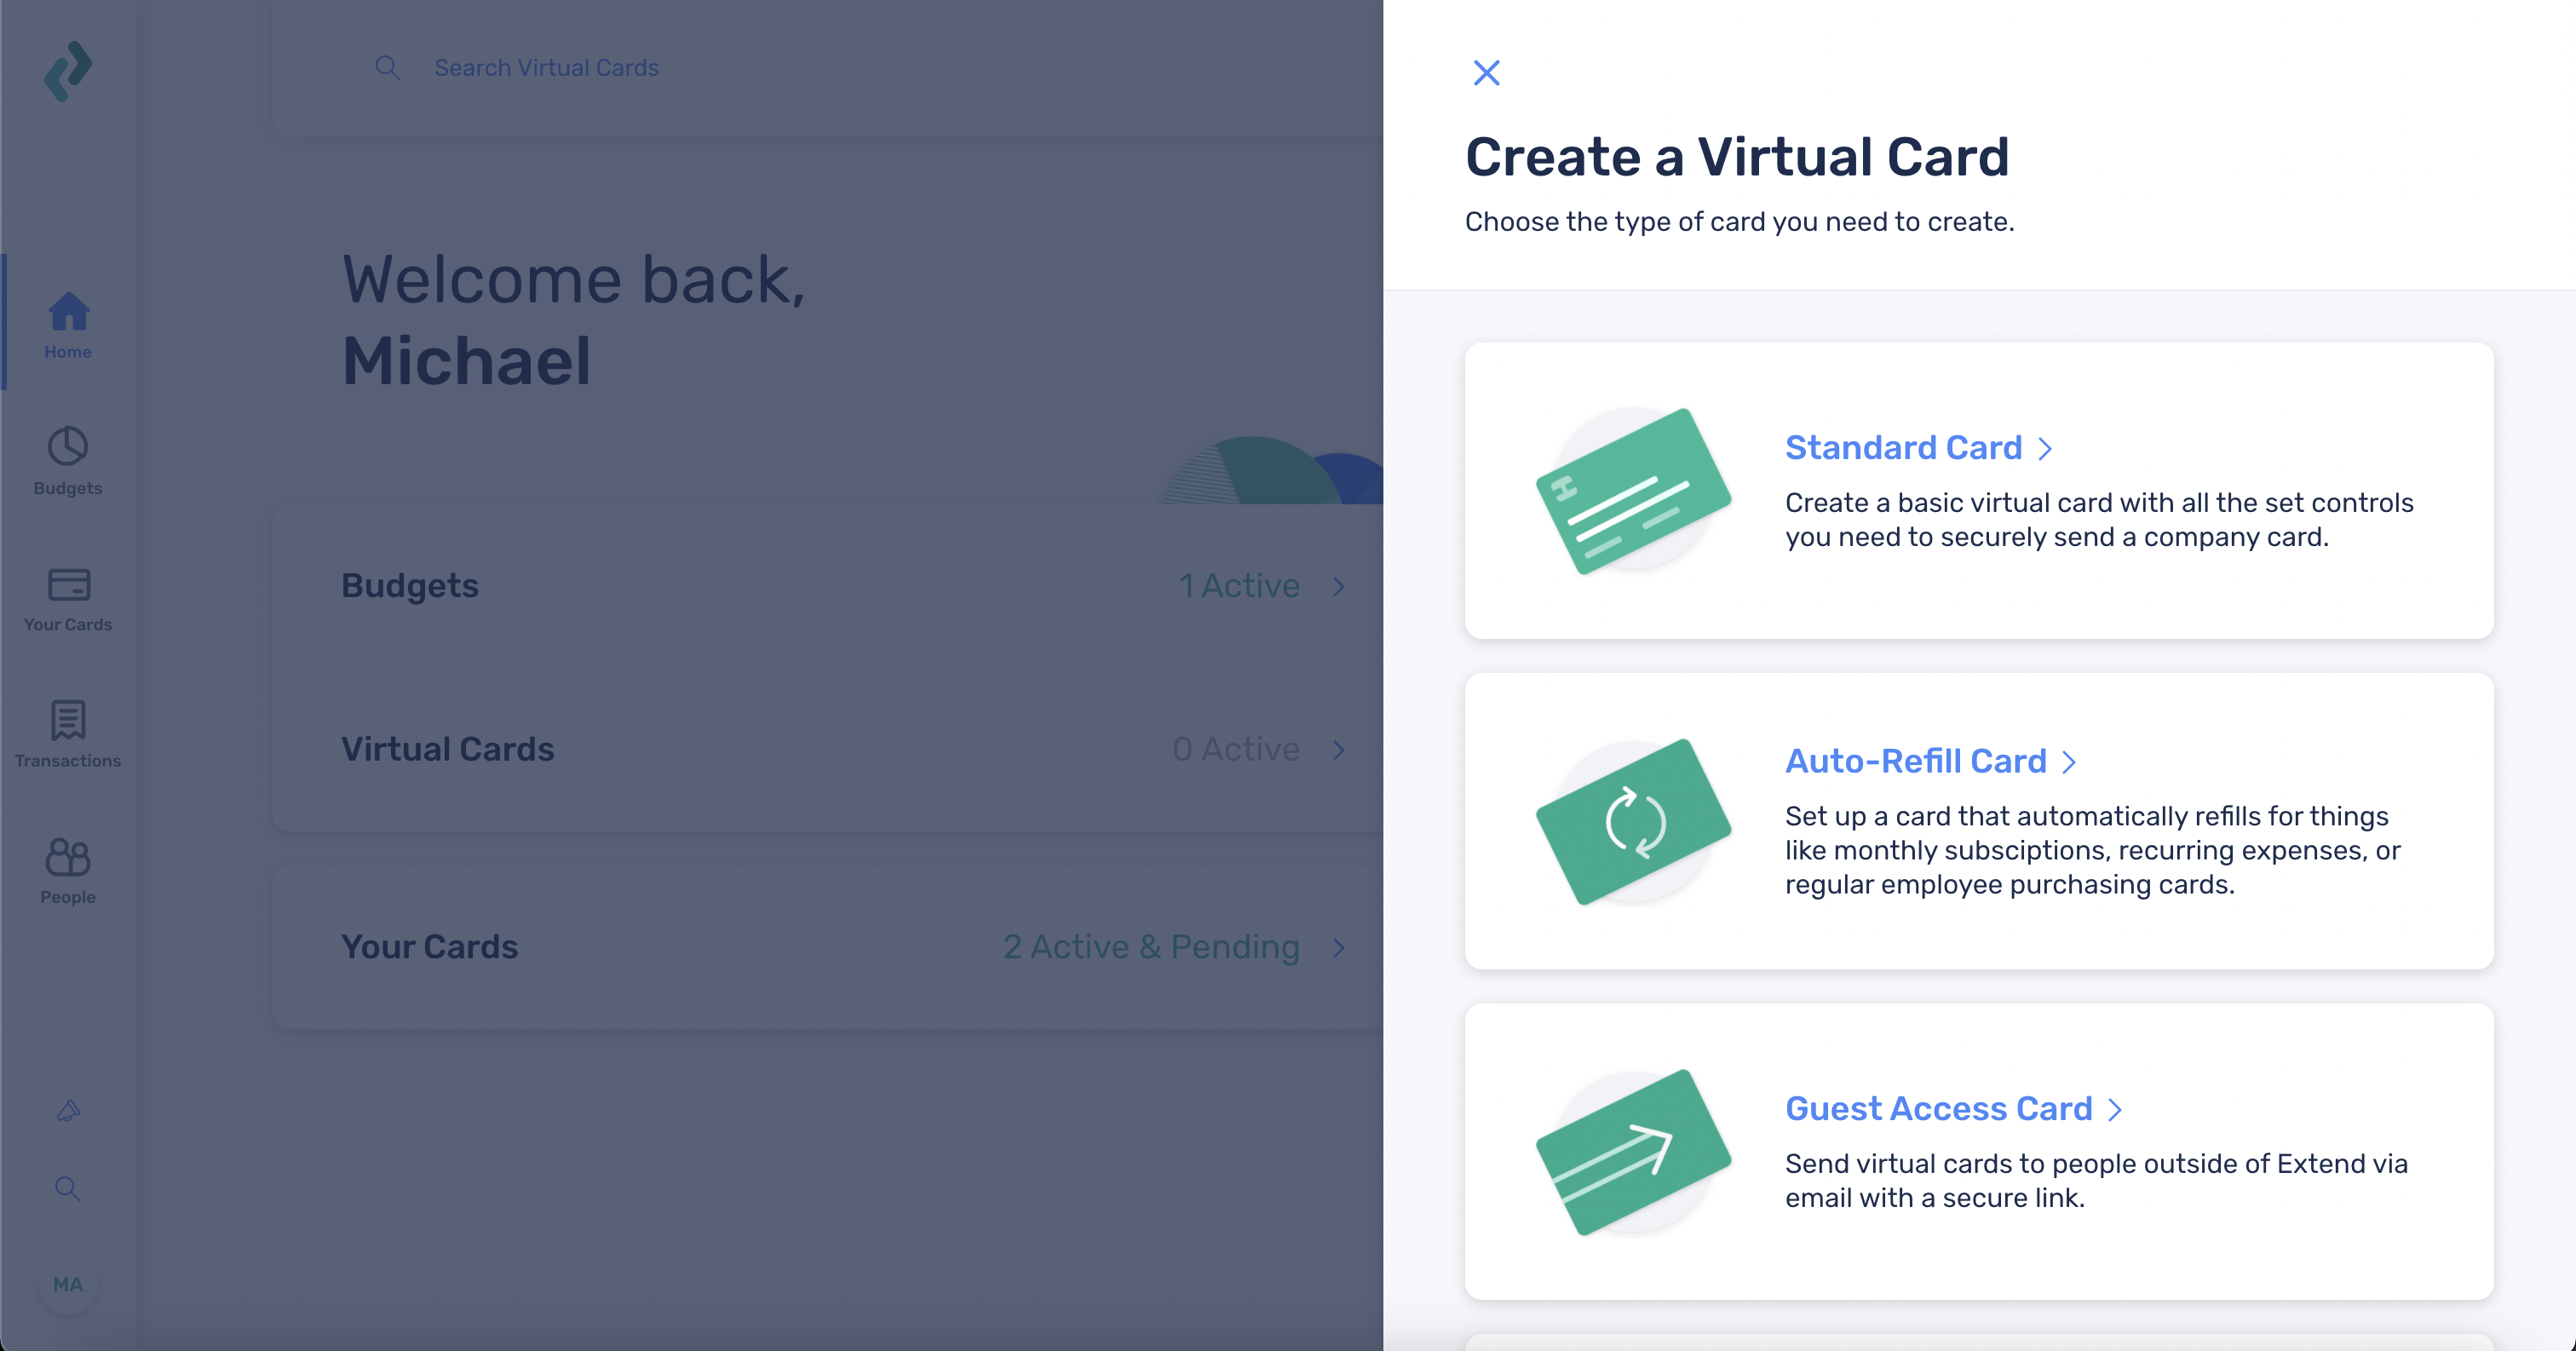Image resolution: width=2576 pixels, height=1351 pixels.
Task: Open the Your Cards row chevron
Action: click(1339, 947)
